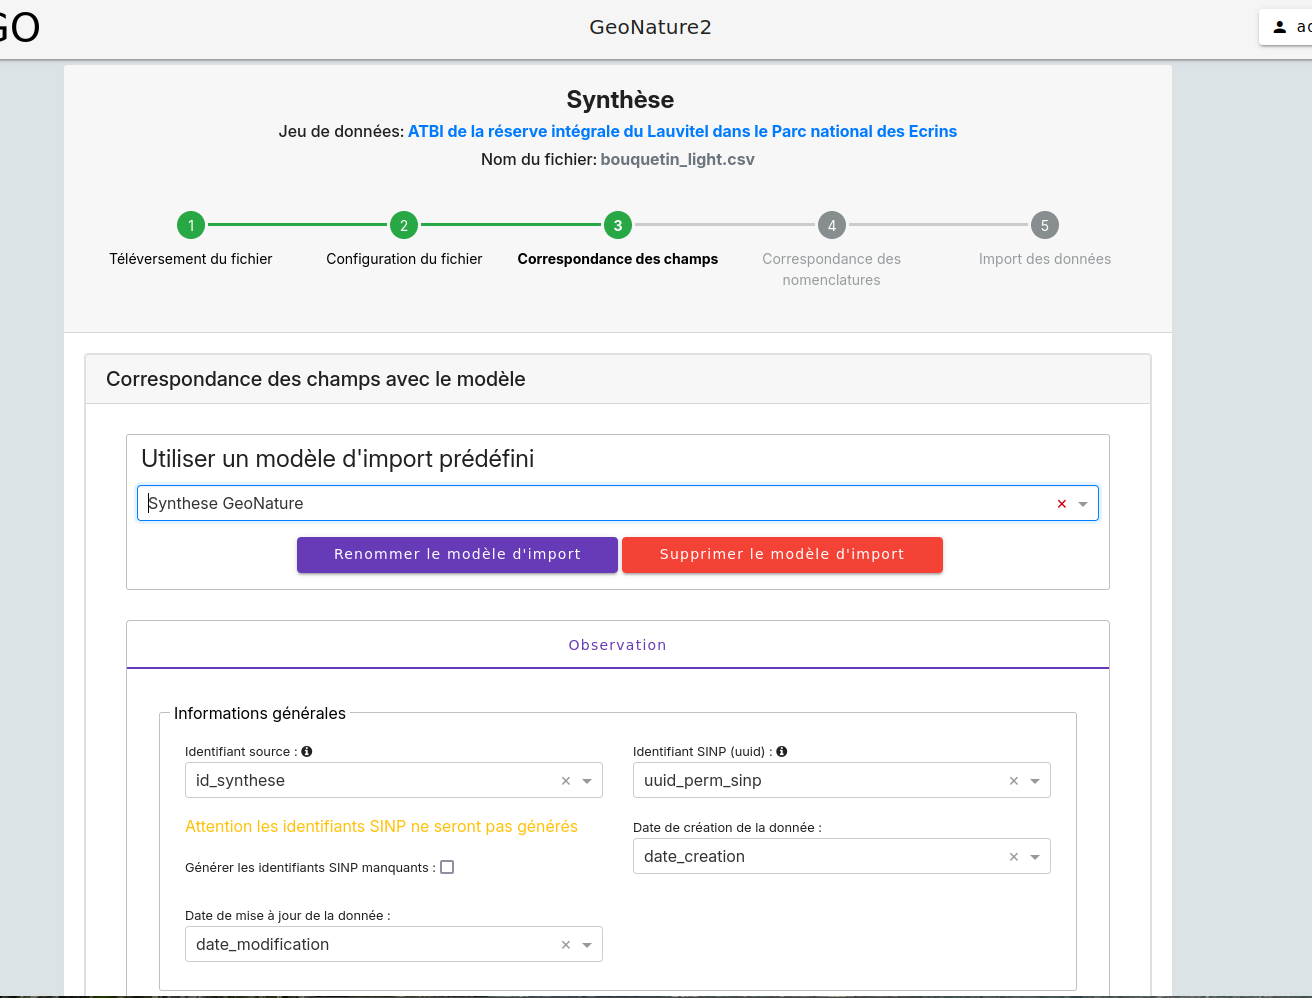The image size is (1312, 998).
Task: Click the Correspondance des champs step label
Action: click(618, 259)
